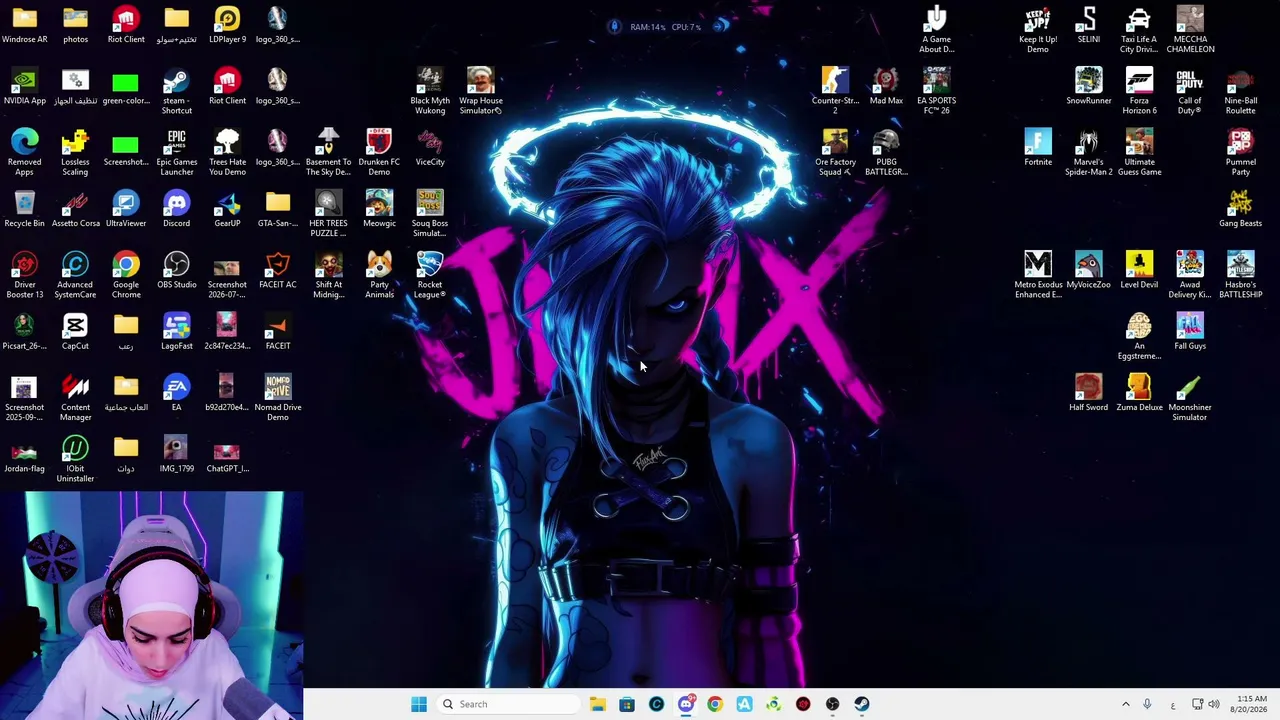The width and height of the screenshot is (1280, 720).
Task: Open File Explorer from the taskbar
Action: (x=598, y=704)
